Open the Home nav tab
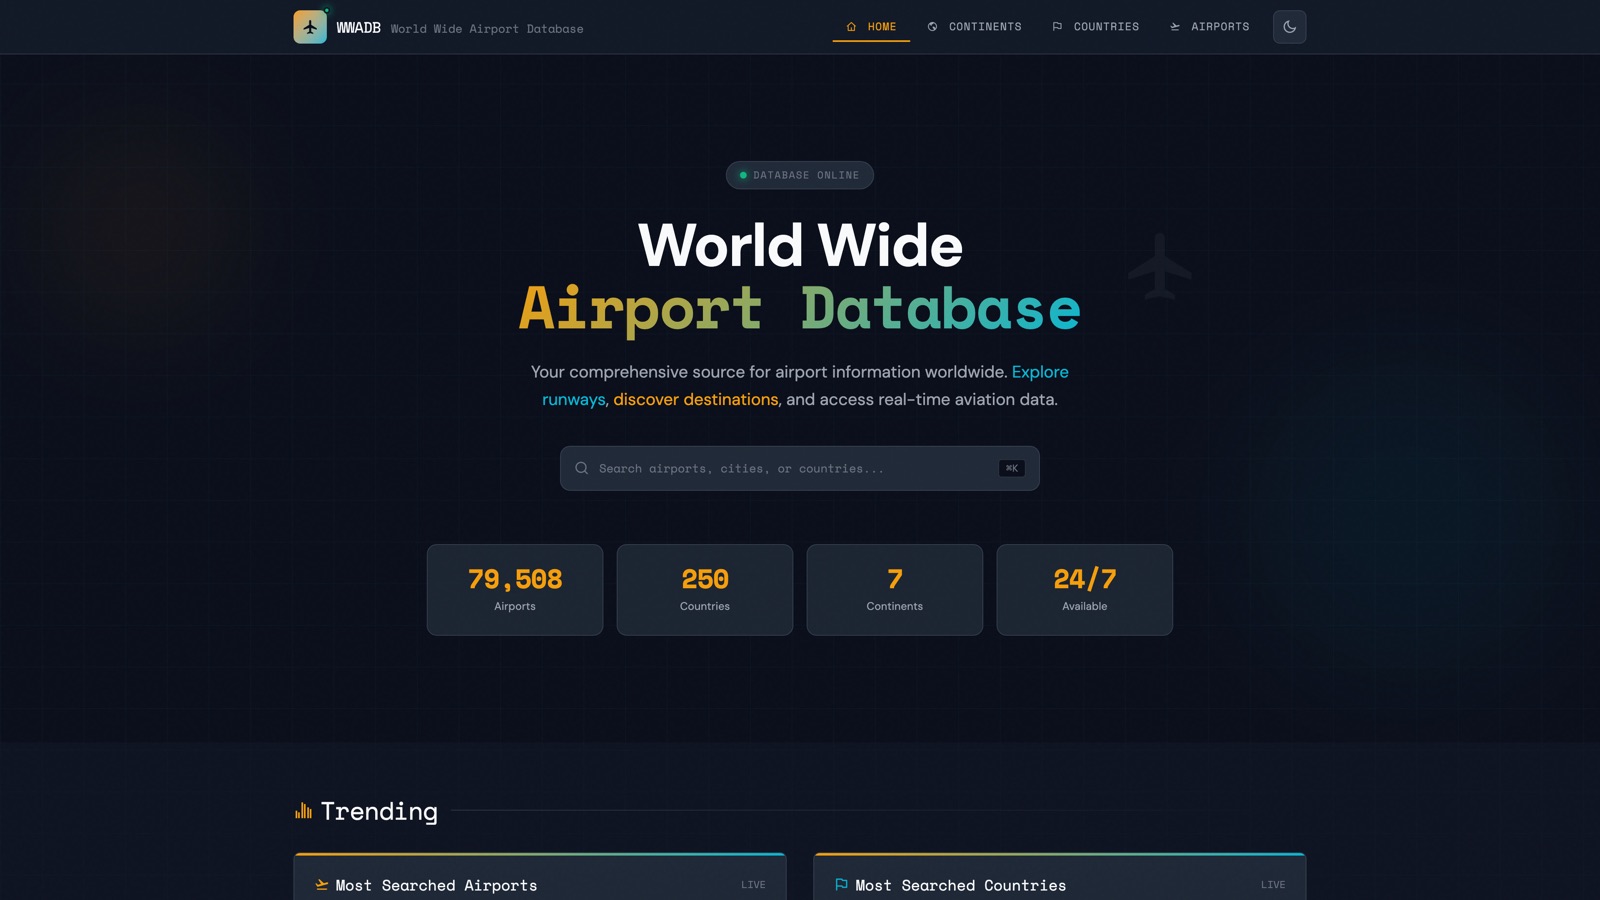1600x900 pixels. tap(871, 27)
